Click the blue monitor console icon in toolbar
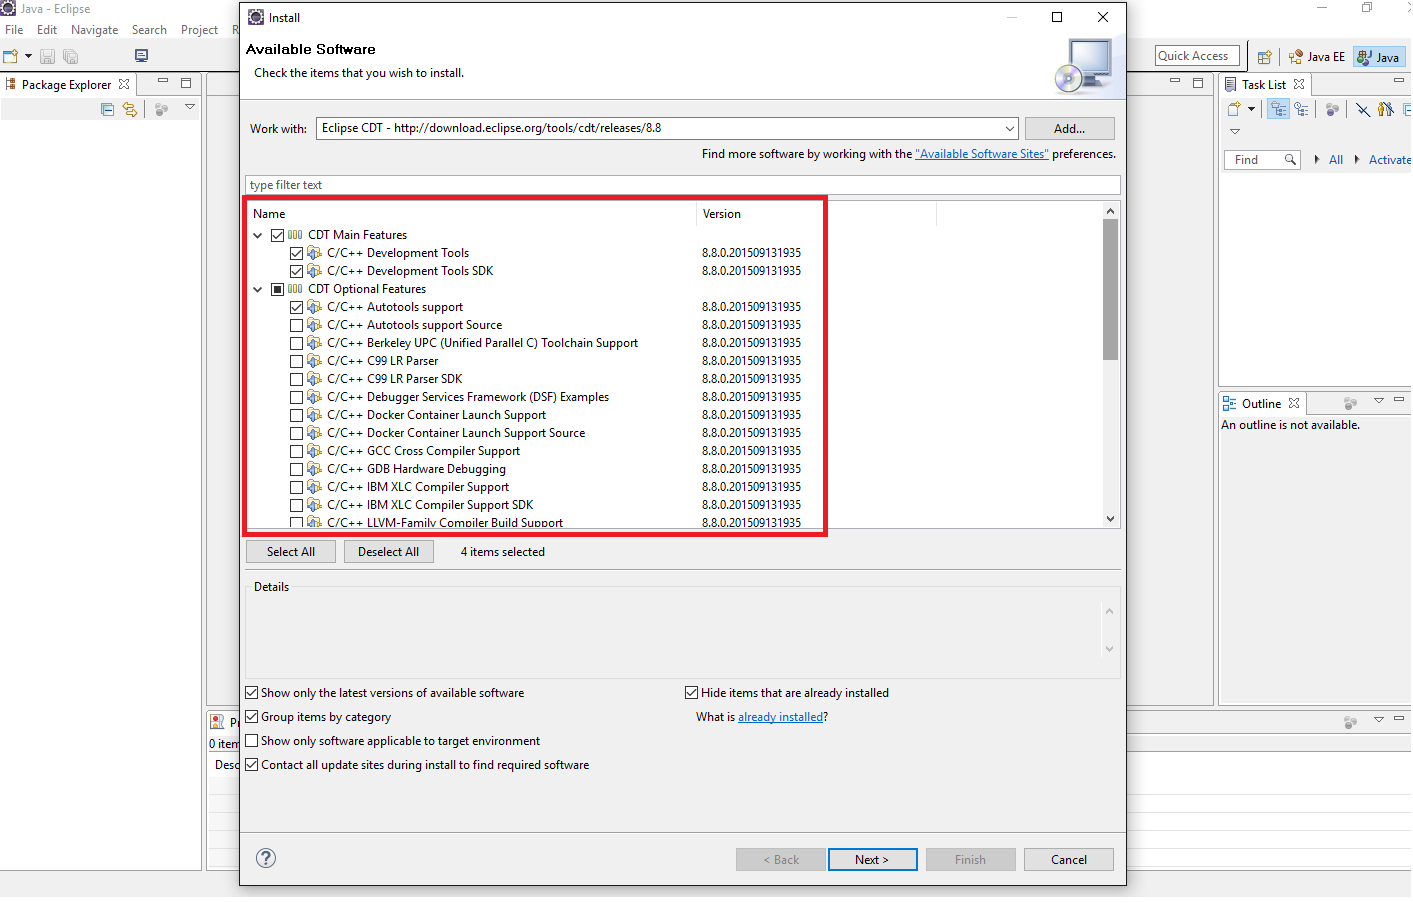This screenshot has width=1413, height=903. coord(141,56)
